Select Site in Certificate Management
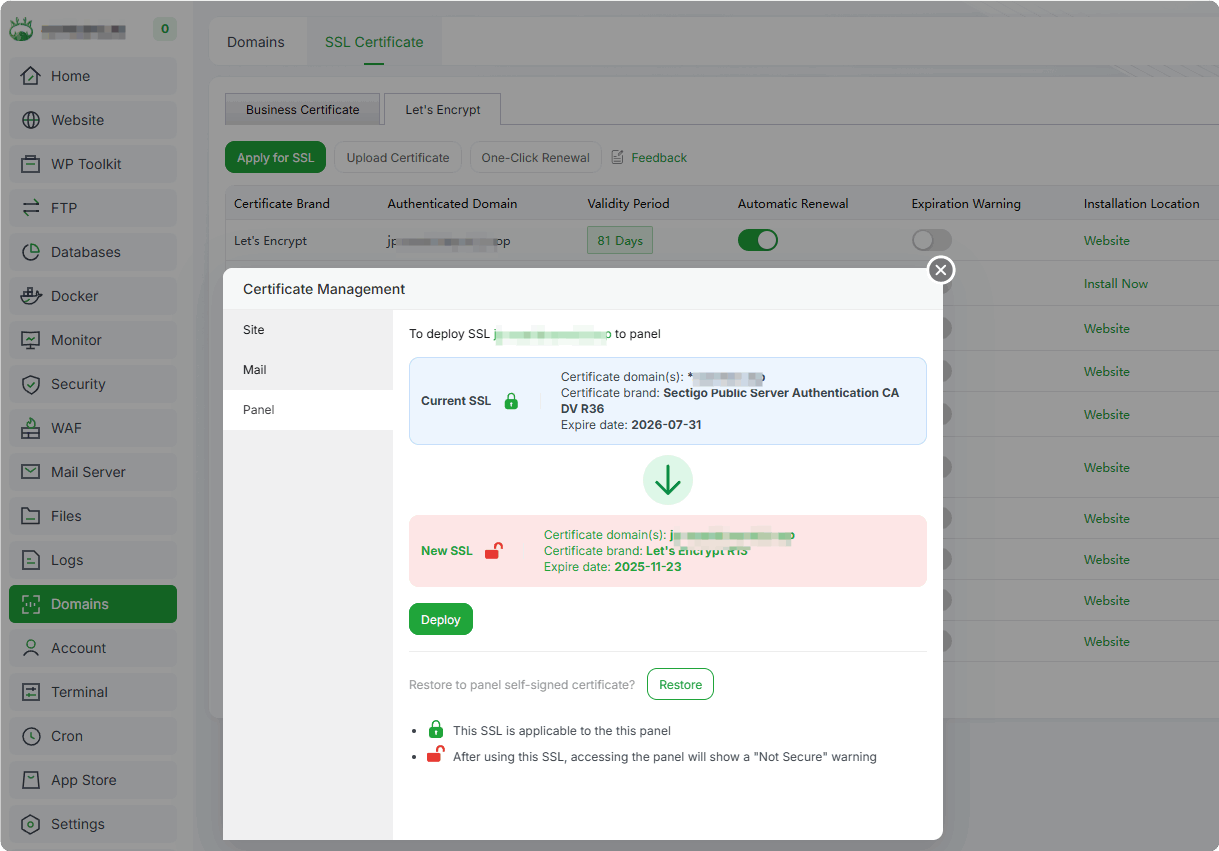Image resolution: width=1219 pixels, height=851 pixels. pos(308,330)
